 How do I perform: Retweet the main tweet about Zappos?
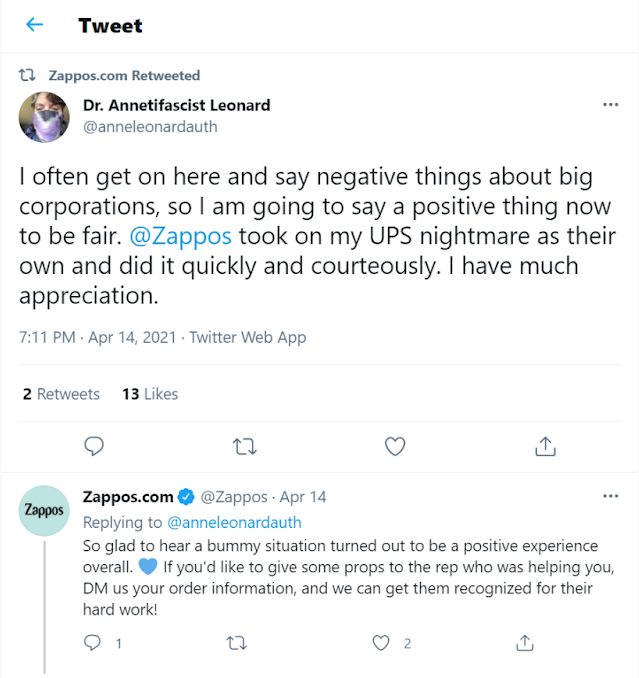pyautogui.click(x=244, y=445)
